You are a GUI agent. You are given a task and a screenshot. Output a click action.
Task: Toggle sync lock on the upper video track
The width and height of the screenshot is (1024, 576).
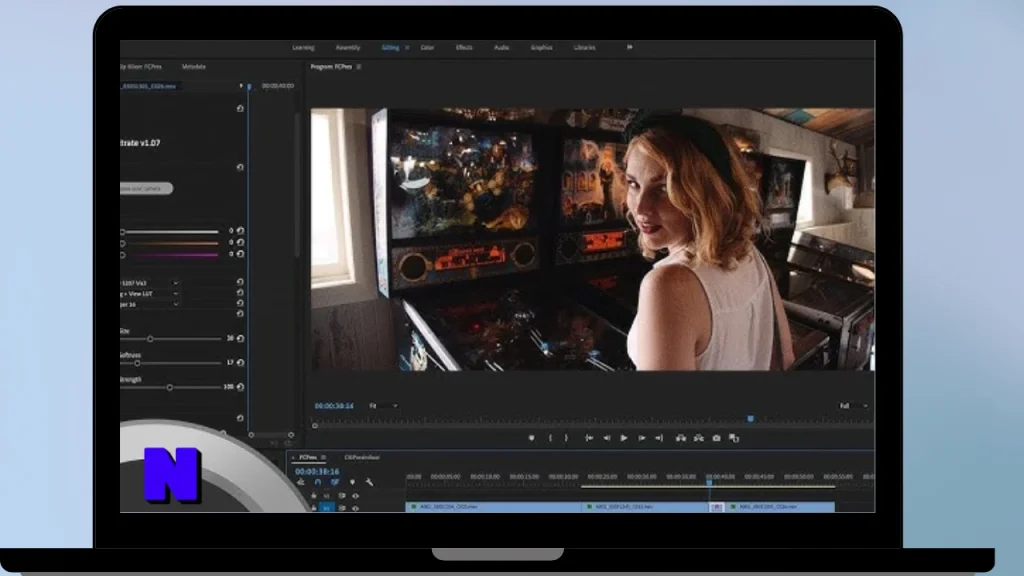pyautogui.click(x=342, y=496)
